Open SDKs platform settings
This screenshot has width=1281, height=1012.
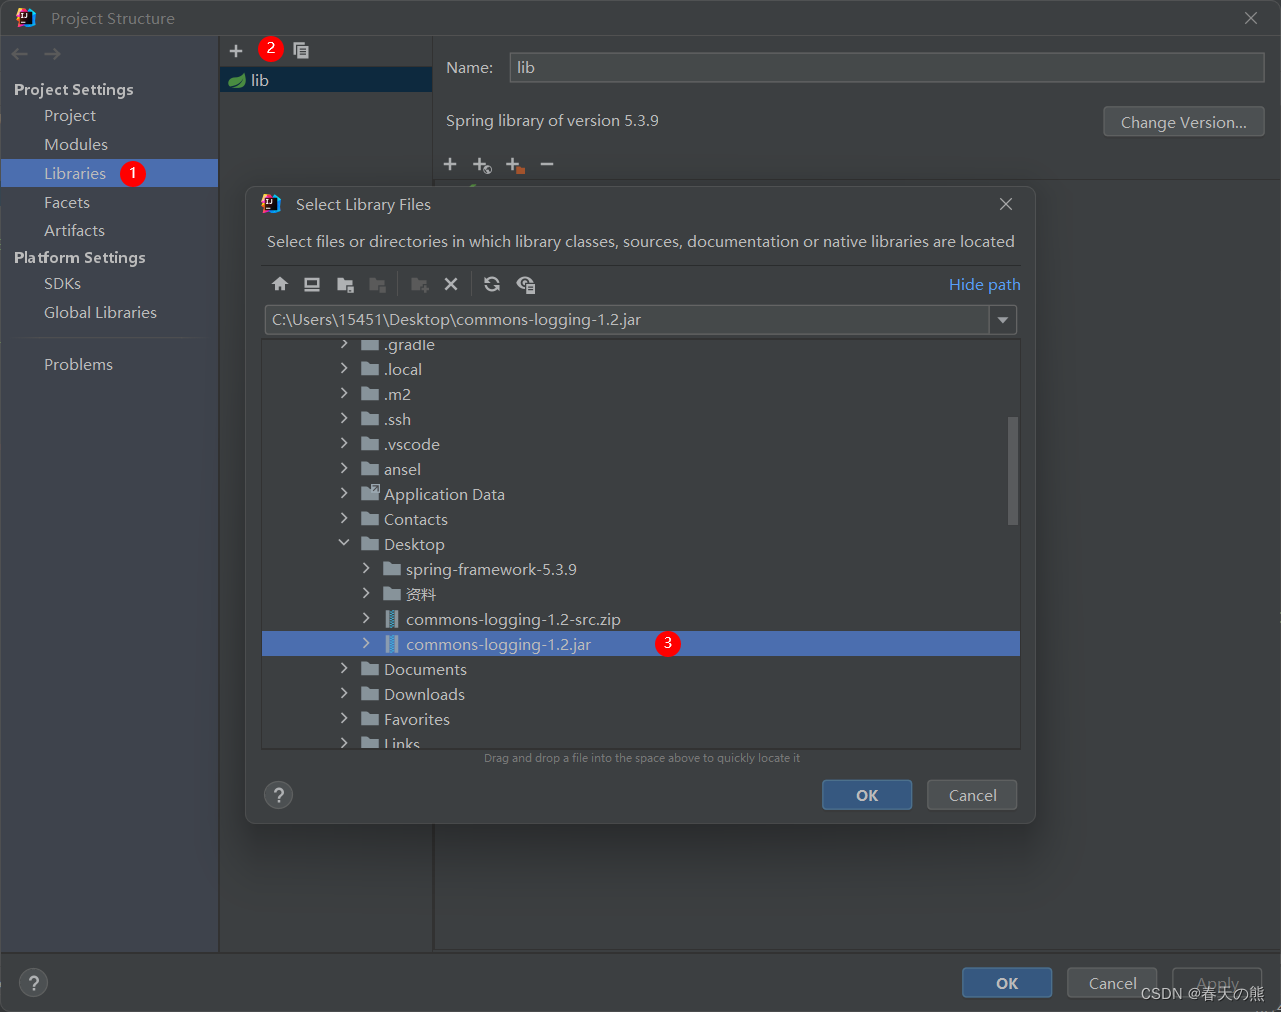tap(62, 284)
